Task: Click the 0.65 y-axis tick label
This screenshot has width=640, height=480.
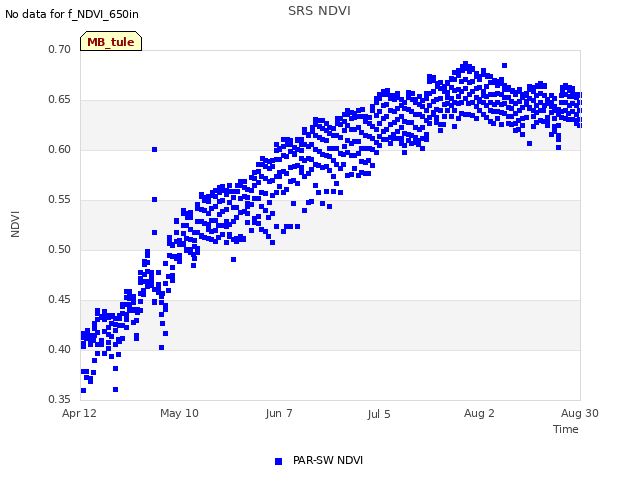Action: pos(59,100)
